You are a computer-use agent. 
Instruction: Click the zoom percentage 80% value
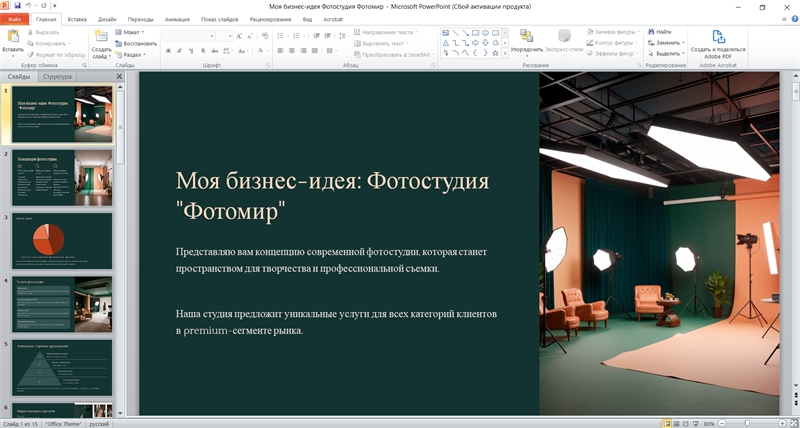(709, 424)
